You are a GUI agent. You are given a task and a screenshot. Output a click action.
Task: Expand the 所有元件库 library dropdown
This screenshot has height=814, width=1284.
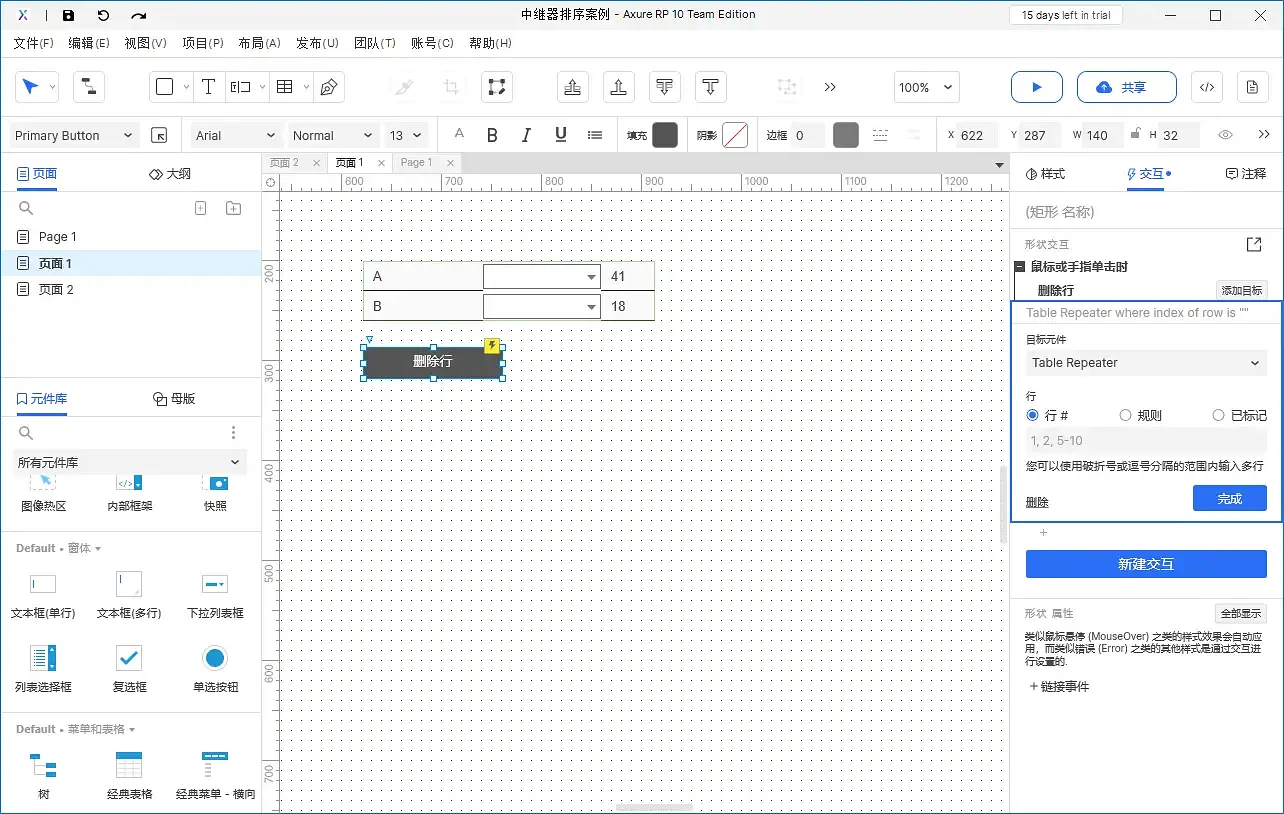point(130,462)
